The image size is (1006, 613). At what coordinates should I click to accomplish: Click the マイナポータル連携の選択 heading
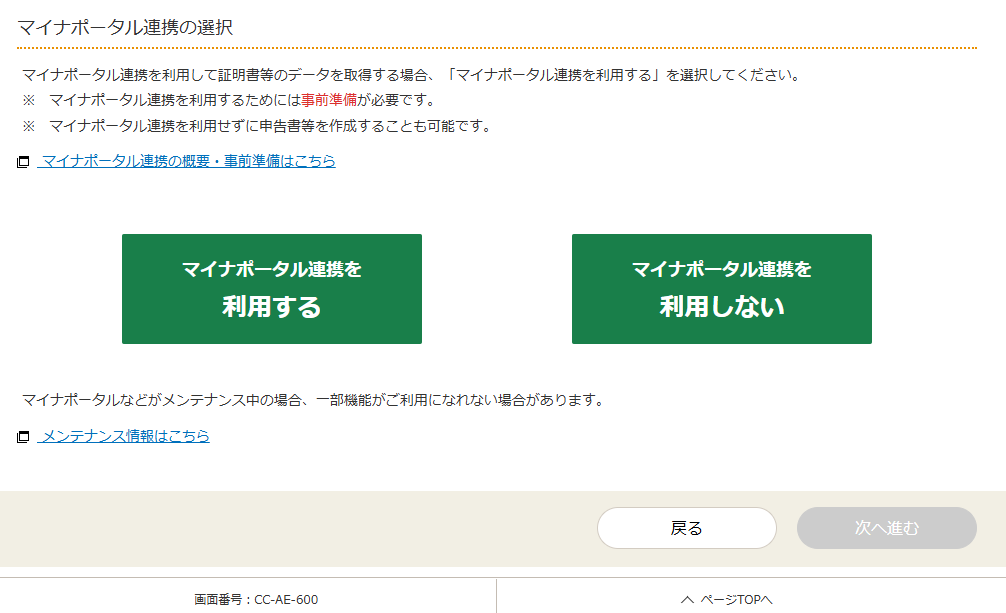coord(125,27)
